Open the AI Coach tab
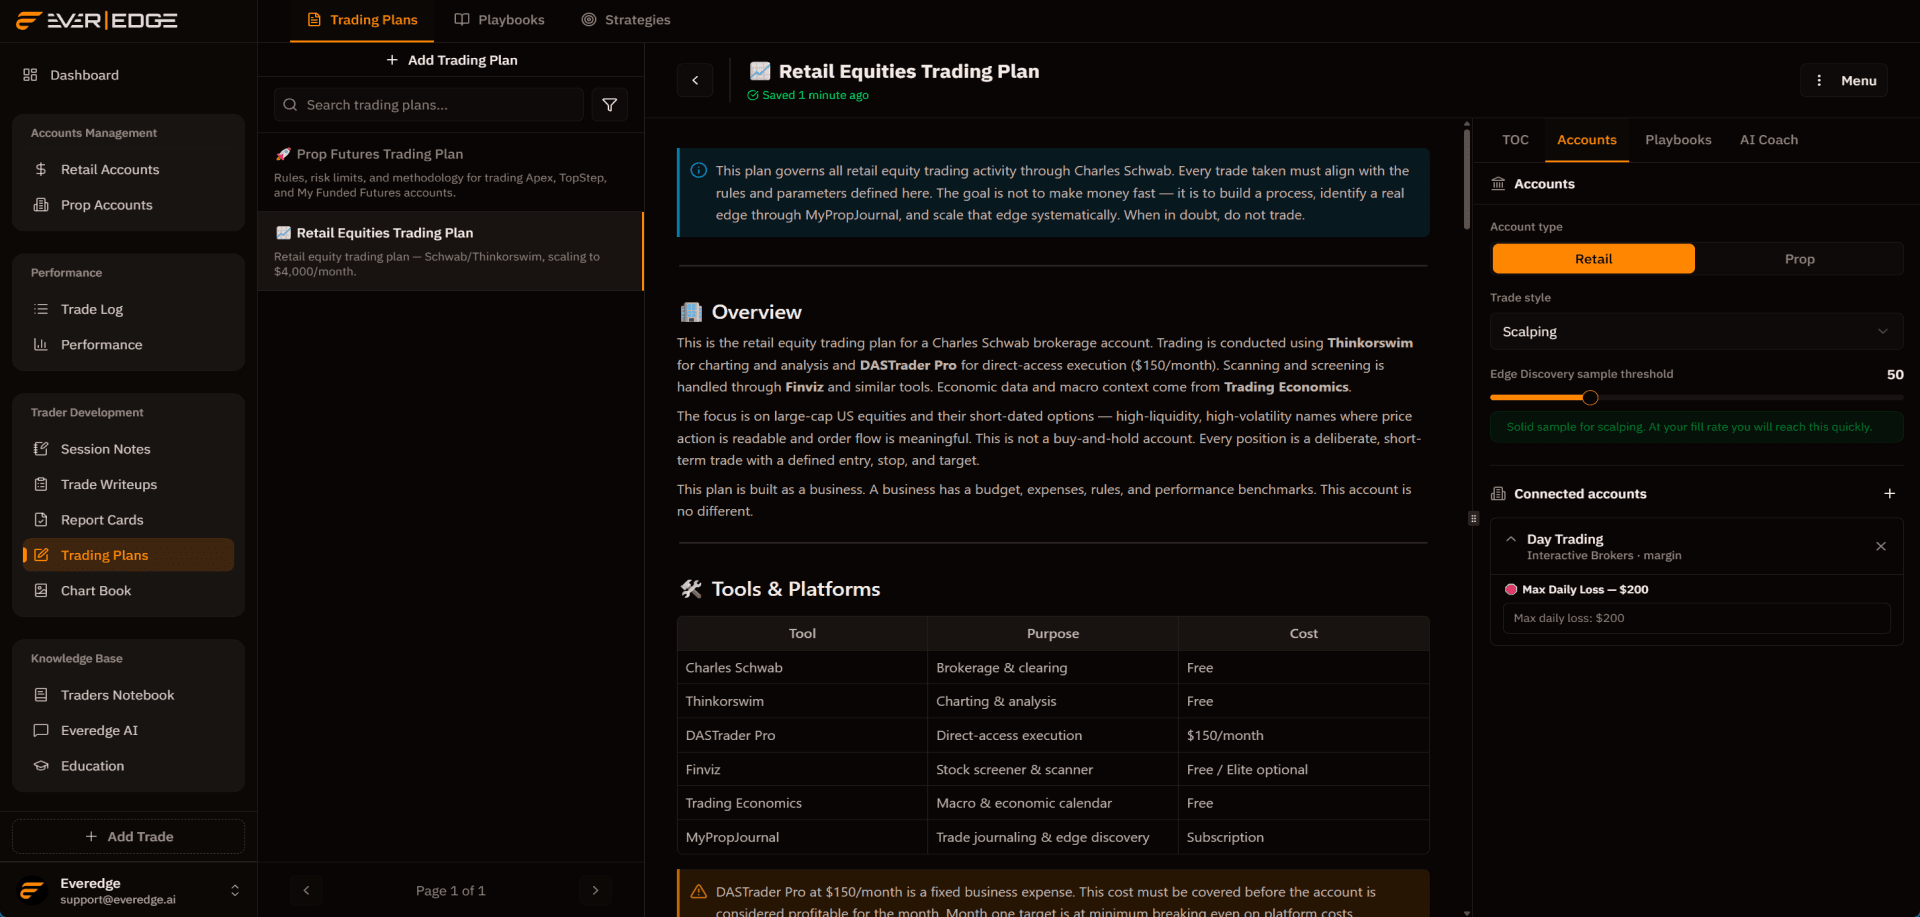 (1768, 140)
